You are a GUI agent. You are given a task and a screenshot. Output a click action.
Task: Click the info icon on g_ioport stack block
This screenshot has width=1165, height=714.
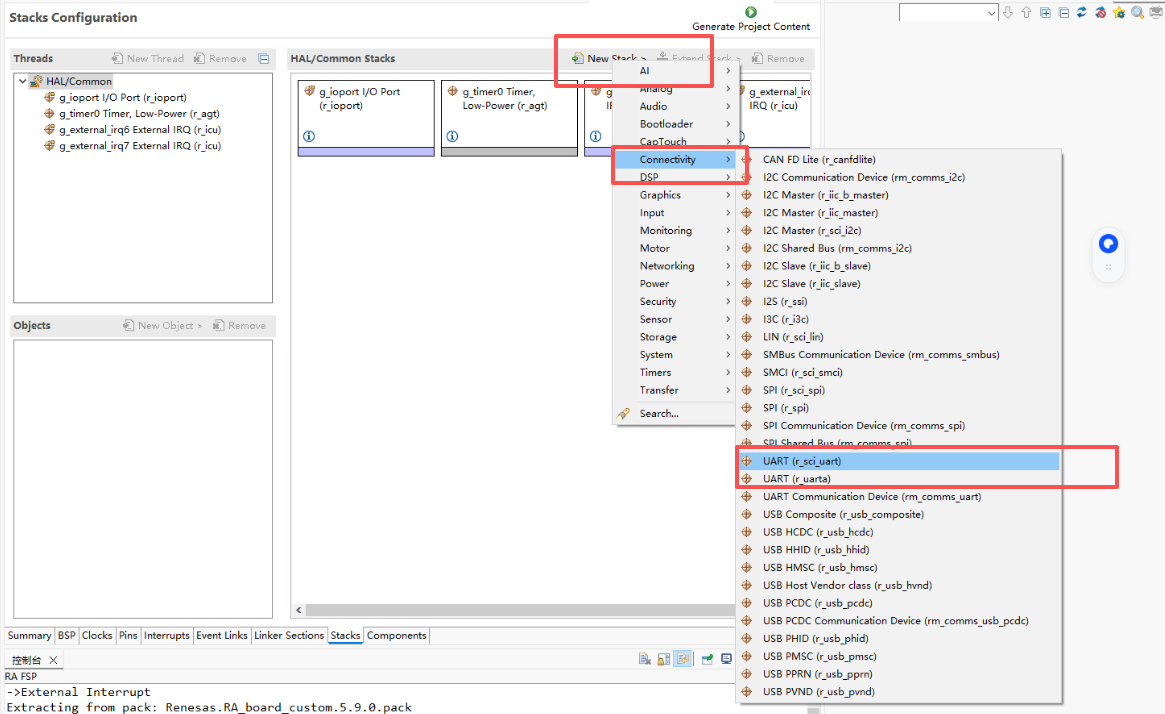tap(309, 136)
